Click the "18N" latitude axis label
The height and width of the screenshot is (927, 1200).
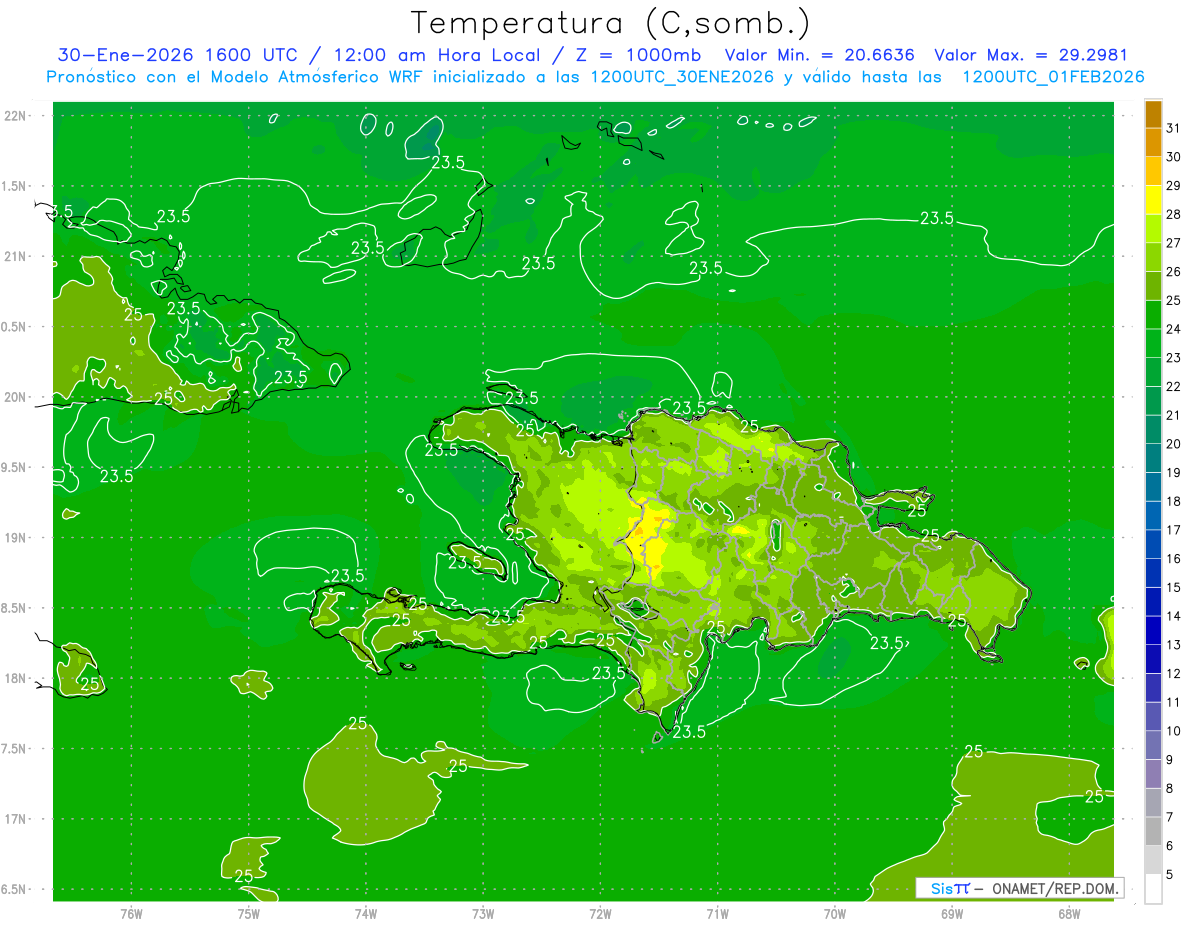[x=15, y=678]
